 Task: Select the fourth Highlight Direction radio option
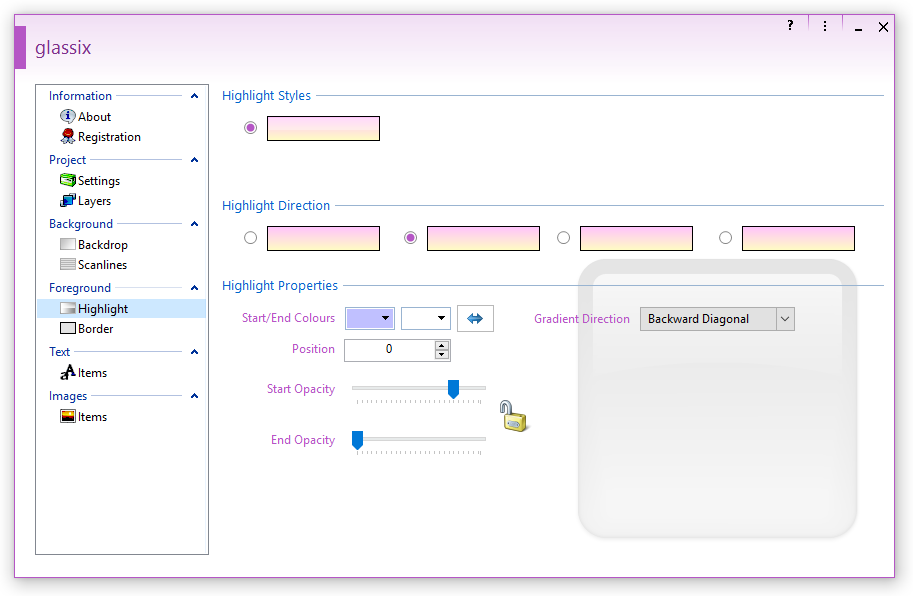click(x=726, y=238)
